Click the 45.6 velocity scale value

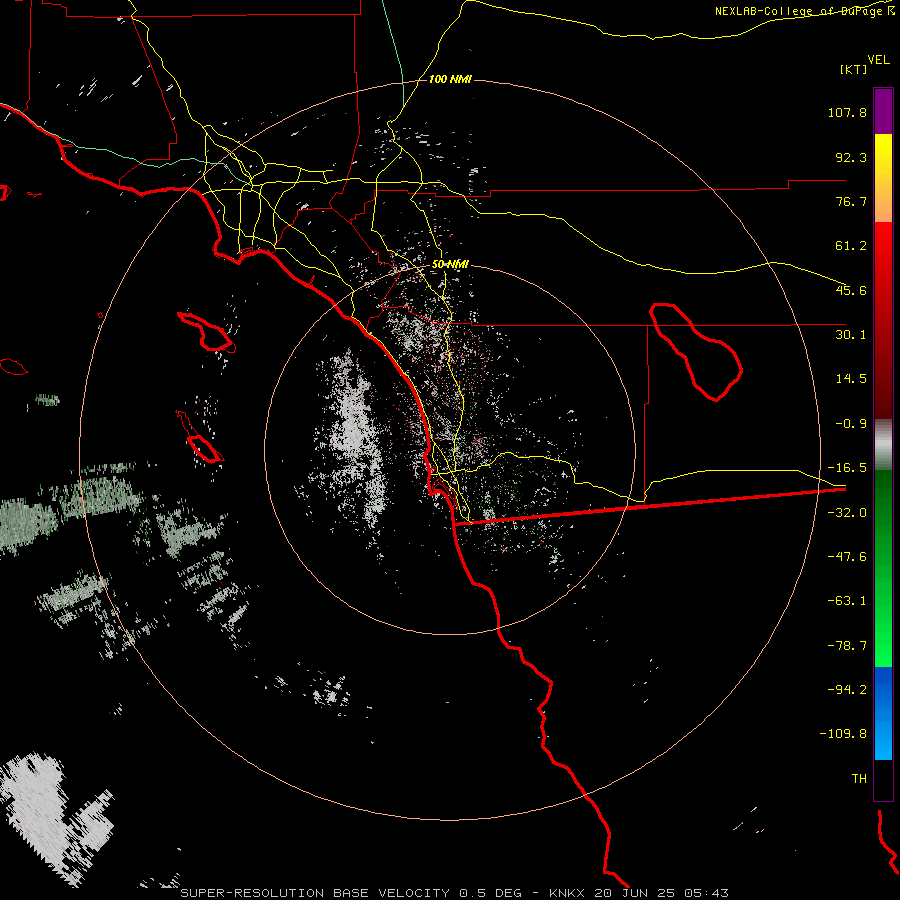(851, 290)
